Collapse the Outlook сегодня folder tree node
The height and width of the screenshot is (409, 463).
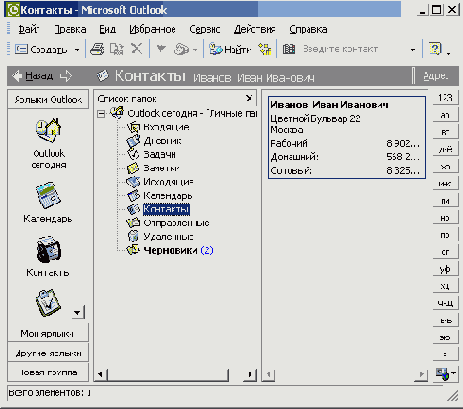101,114
